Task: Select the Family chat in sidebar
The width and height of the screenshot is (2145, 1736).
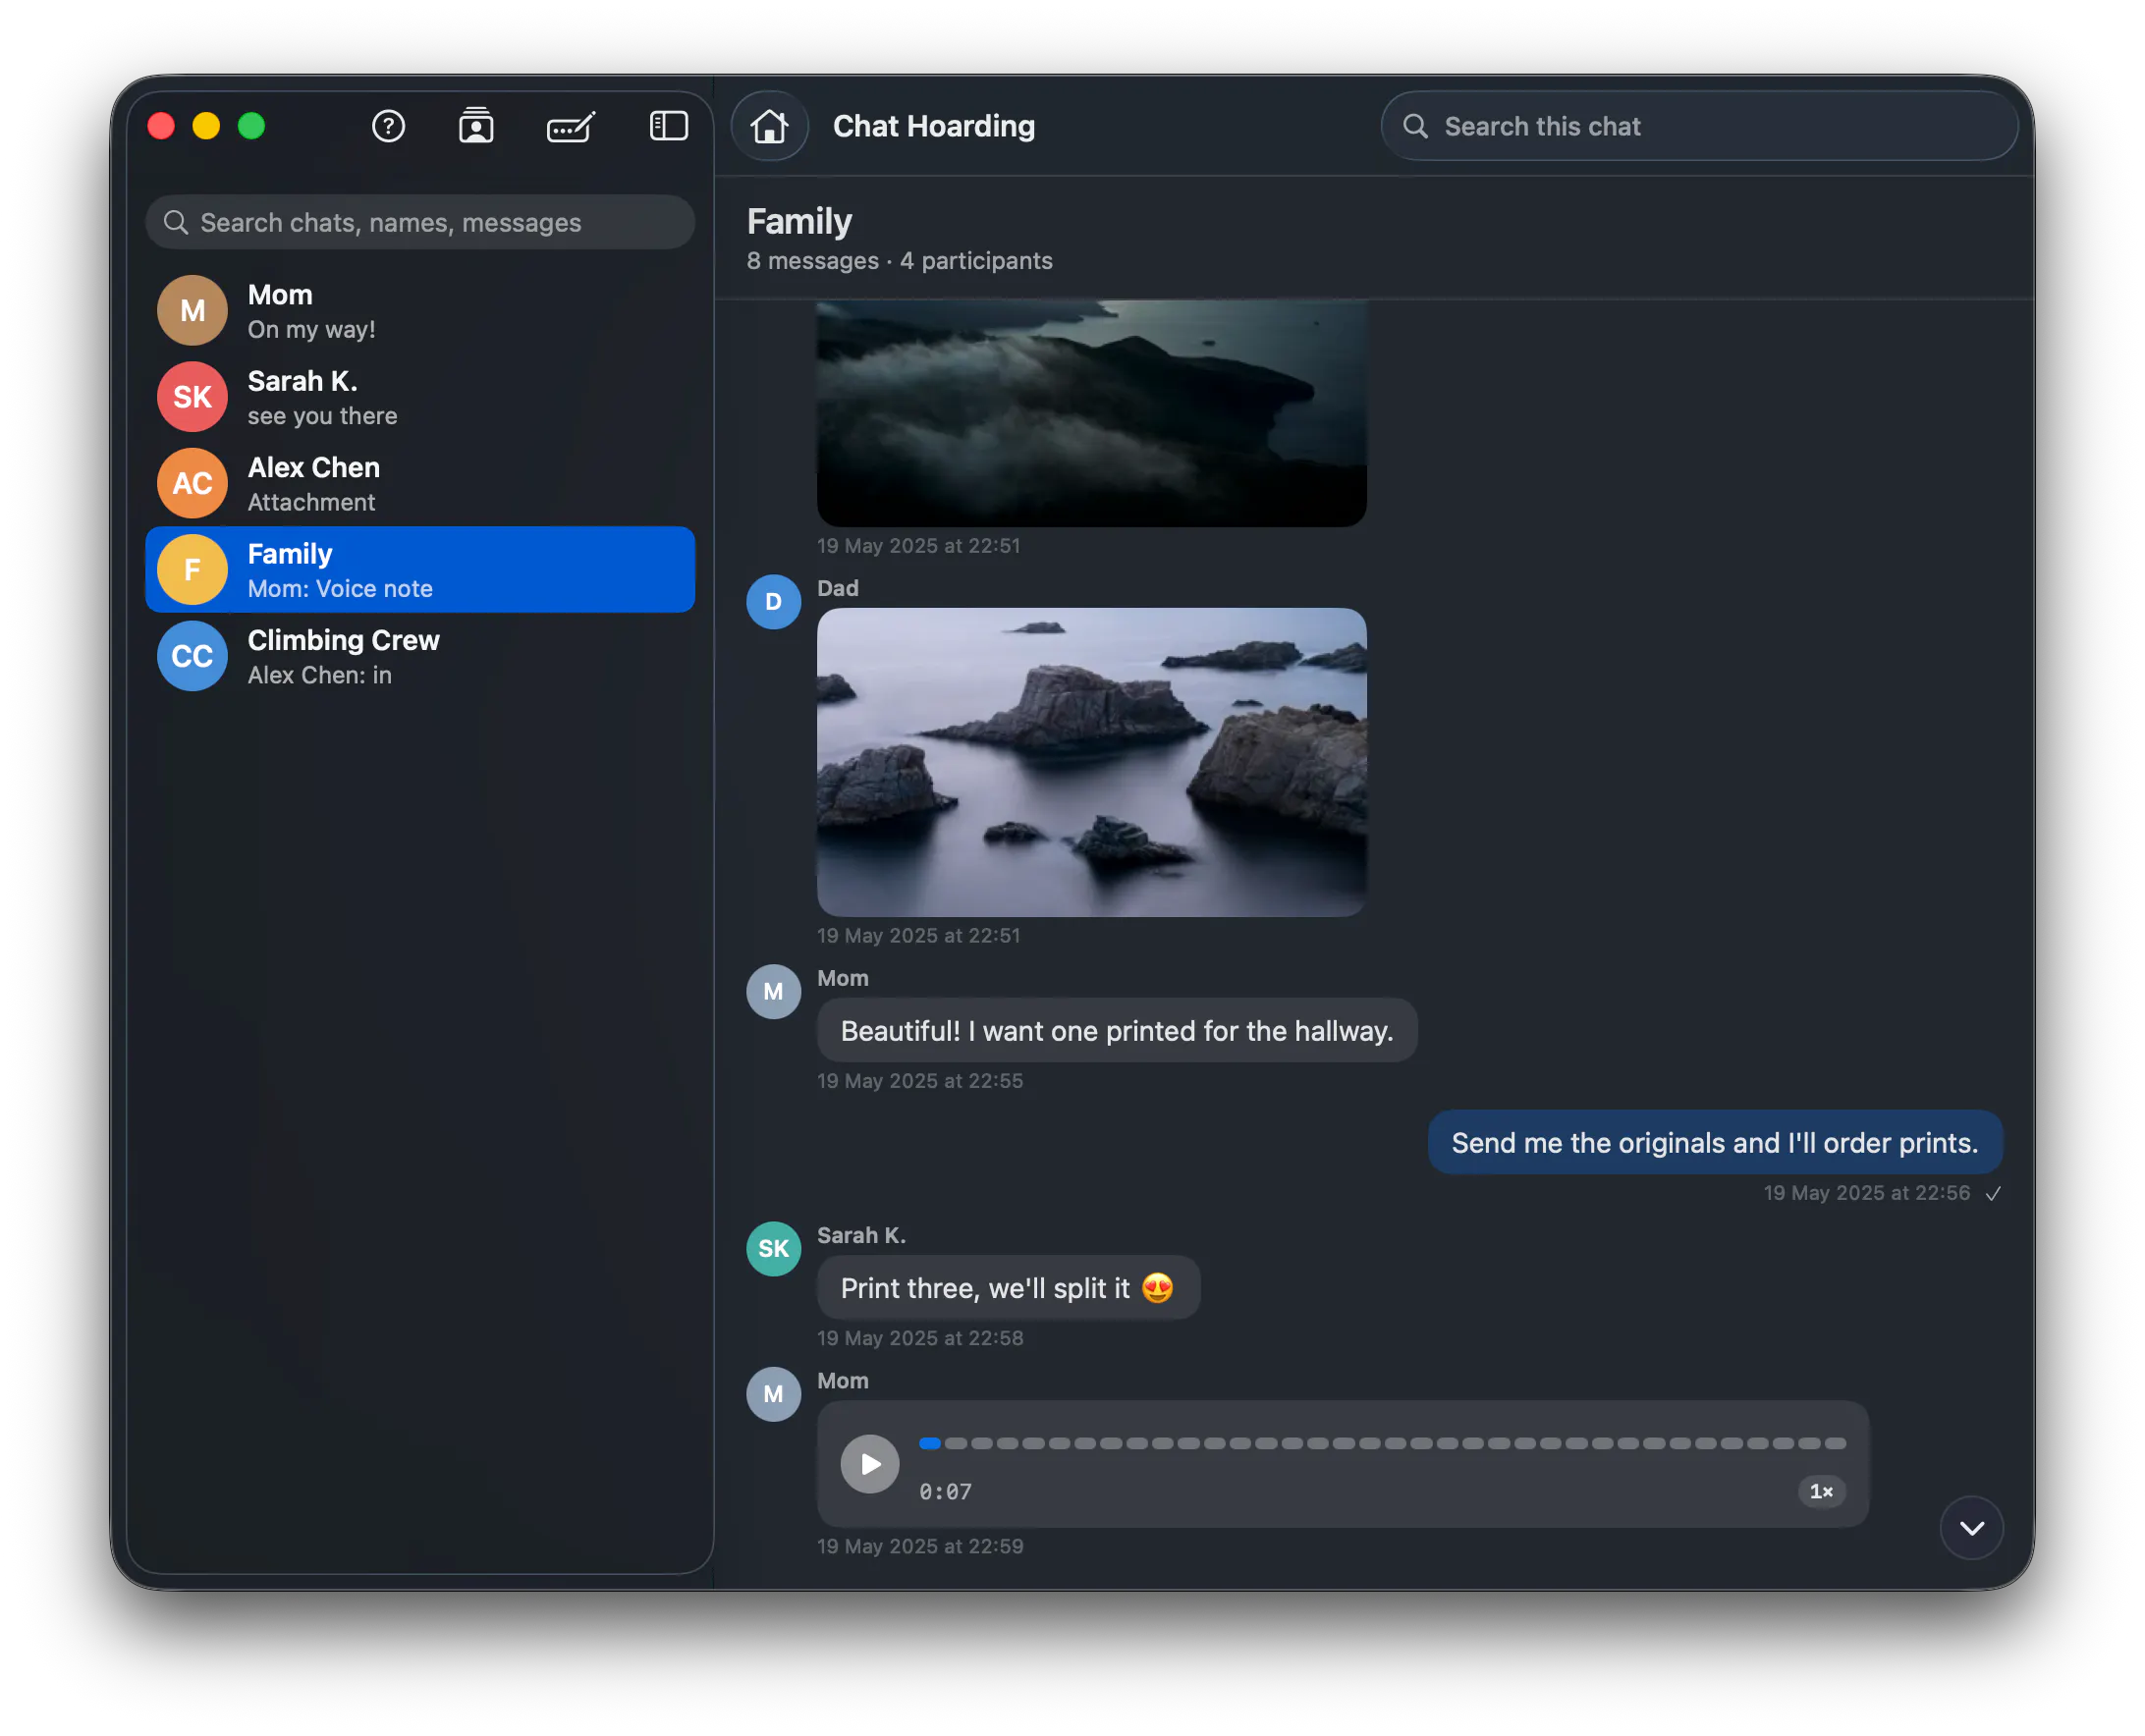Action: point(420,569)
